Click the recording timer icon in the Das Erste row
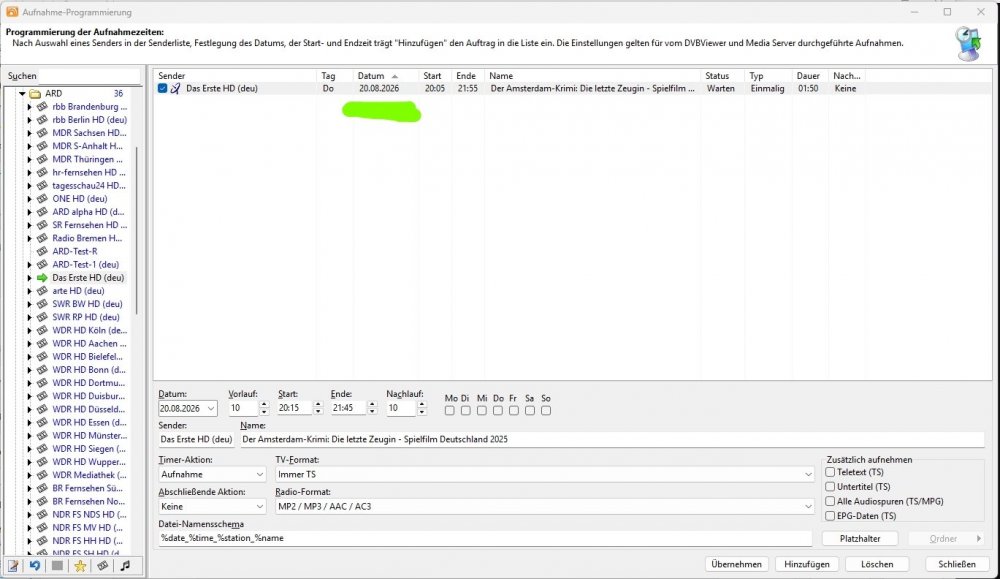Viewport: 1000px width, 579px height. pos(175,89)
